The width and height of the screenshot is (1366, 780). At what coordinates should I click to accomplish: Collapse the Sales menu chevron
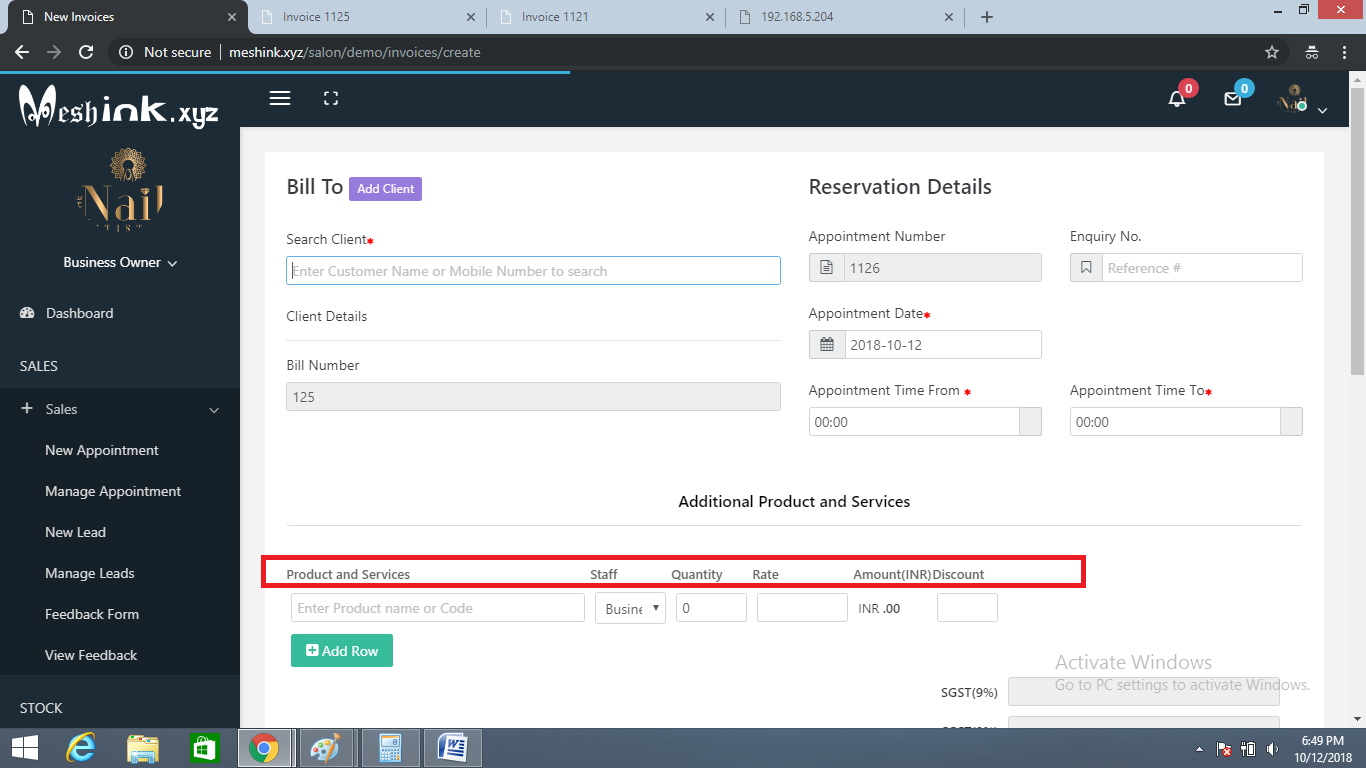coord(213,410)
